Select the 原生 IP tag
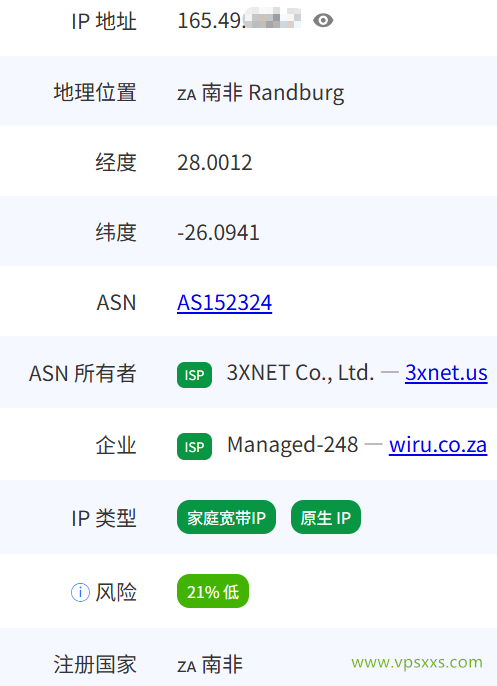 click(326, 518)
